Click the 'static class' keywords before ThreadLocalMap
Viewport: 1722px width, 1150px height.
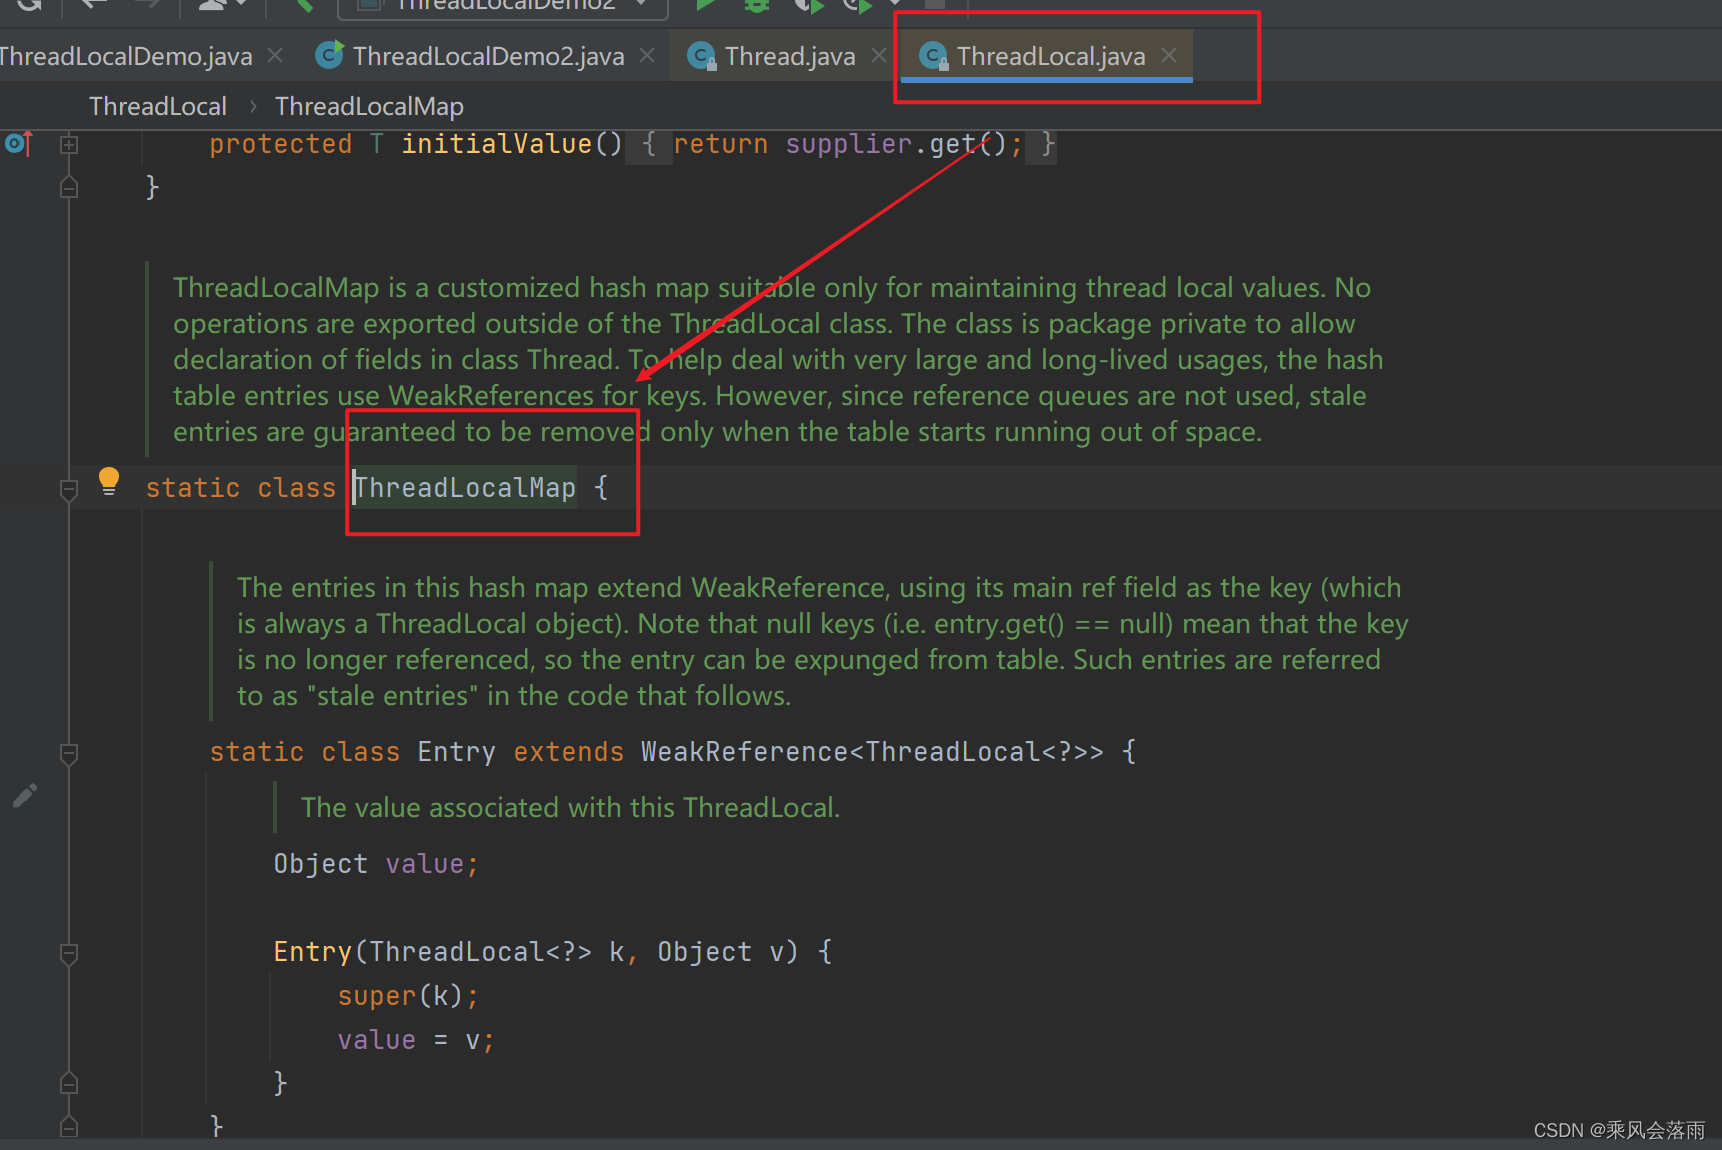click(240, 488)
